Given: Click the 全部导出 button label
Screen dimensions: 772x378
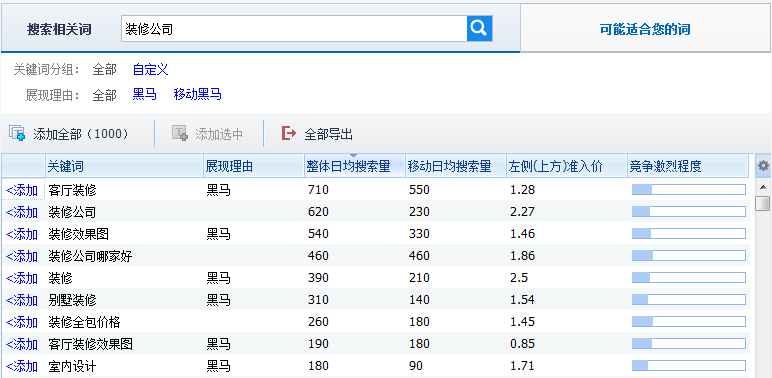Looking at the screenshot, I should pyautogui.click(x=328, y=134).
